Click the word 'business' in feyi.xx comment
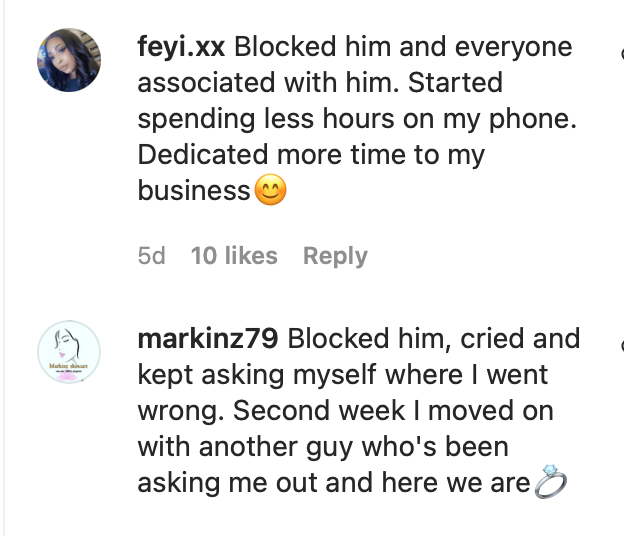The height and width of the screenshot is (536, 624). (194, 191)
